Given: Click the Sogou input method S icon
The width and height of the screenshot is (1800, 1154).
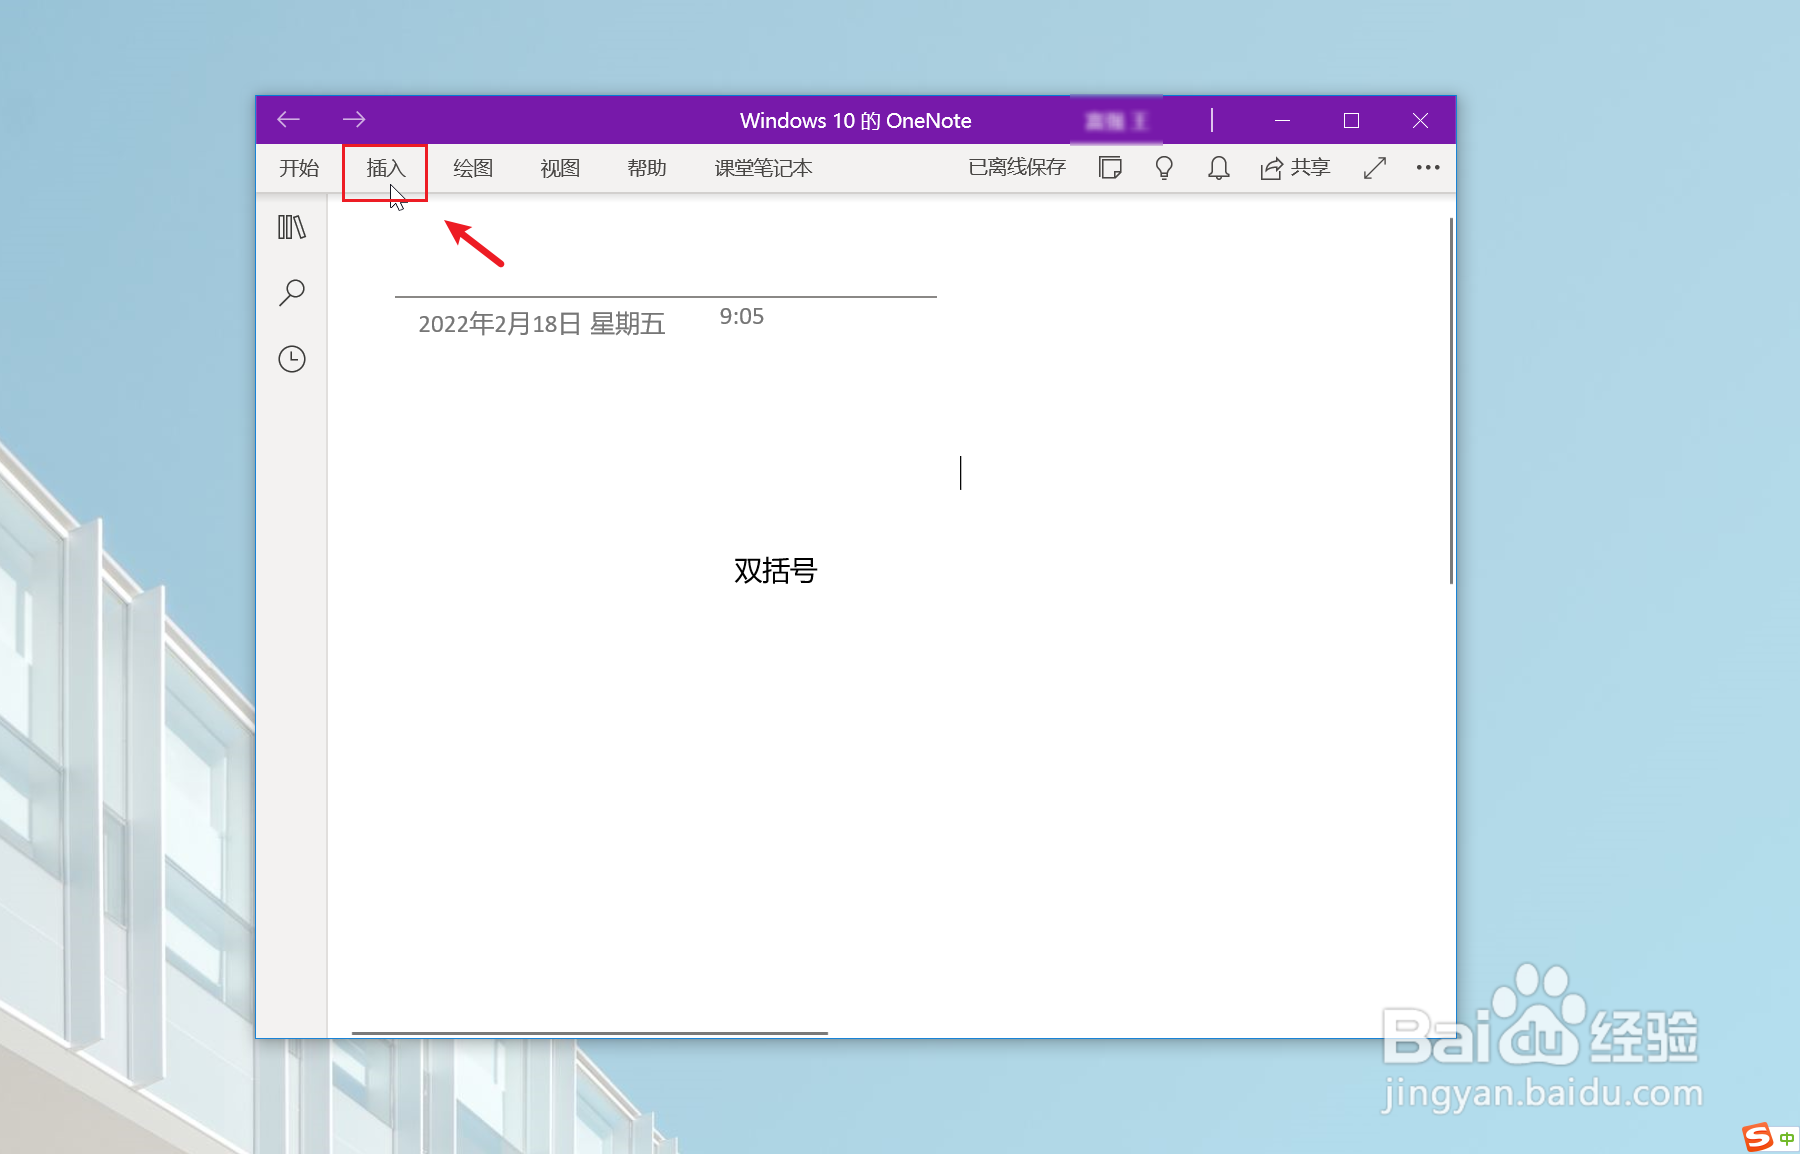Looking at the screenshot, I should (1758, 1138).
